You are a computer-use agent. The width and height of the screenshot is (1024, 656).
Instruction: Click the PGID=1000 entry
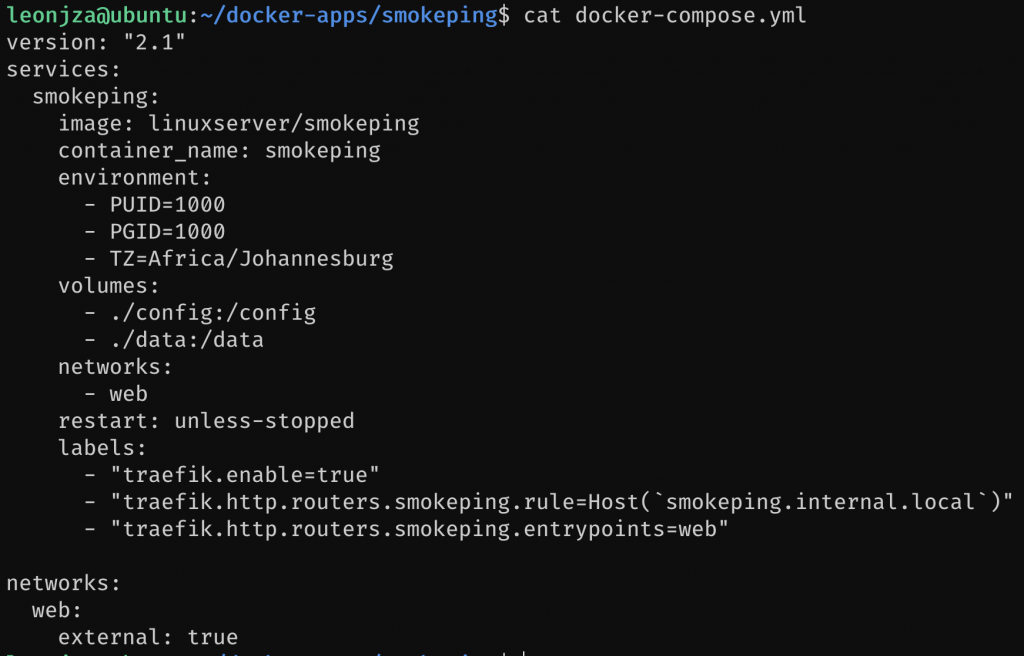(167, 232)
